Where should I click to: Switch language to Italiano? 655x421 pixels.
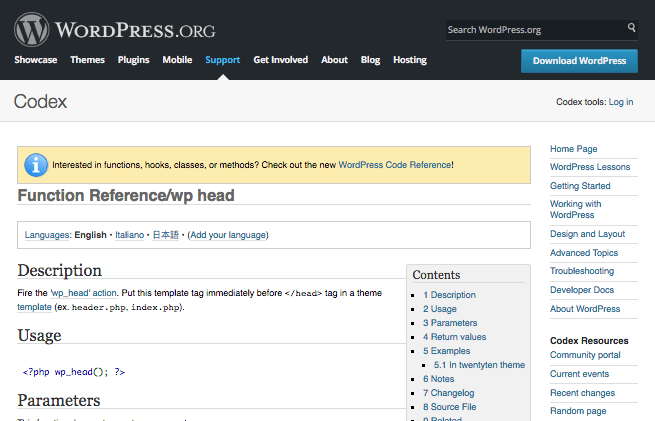point(129,235)
